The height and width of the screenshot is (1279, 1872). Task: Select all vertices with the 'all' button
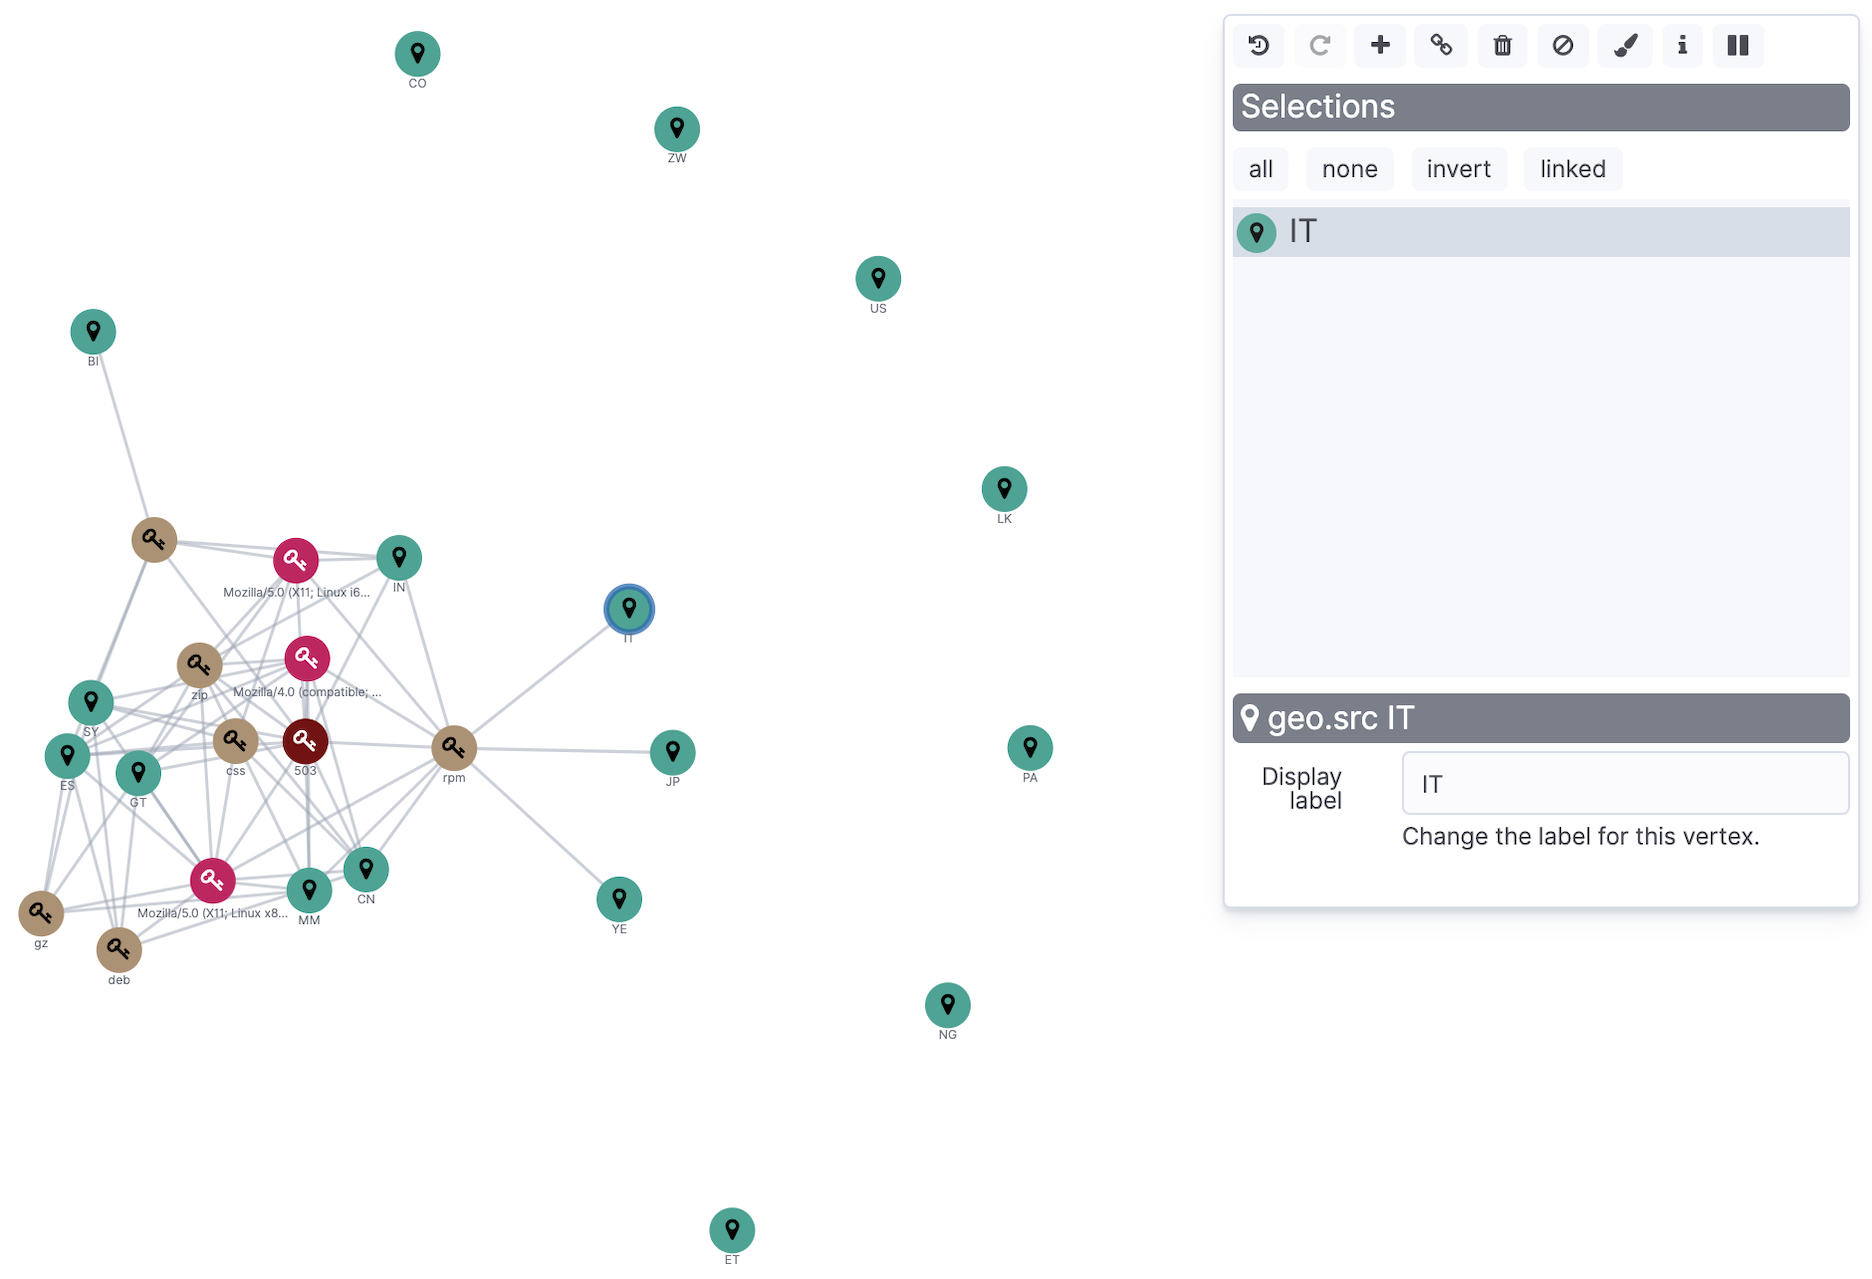click(x=1260, y=169)
